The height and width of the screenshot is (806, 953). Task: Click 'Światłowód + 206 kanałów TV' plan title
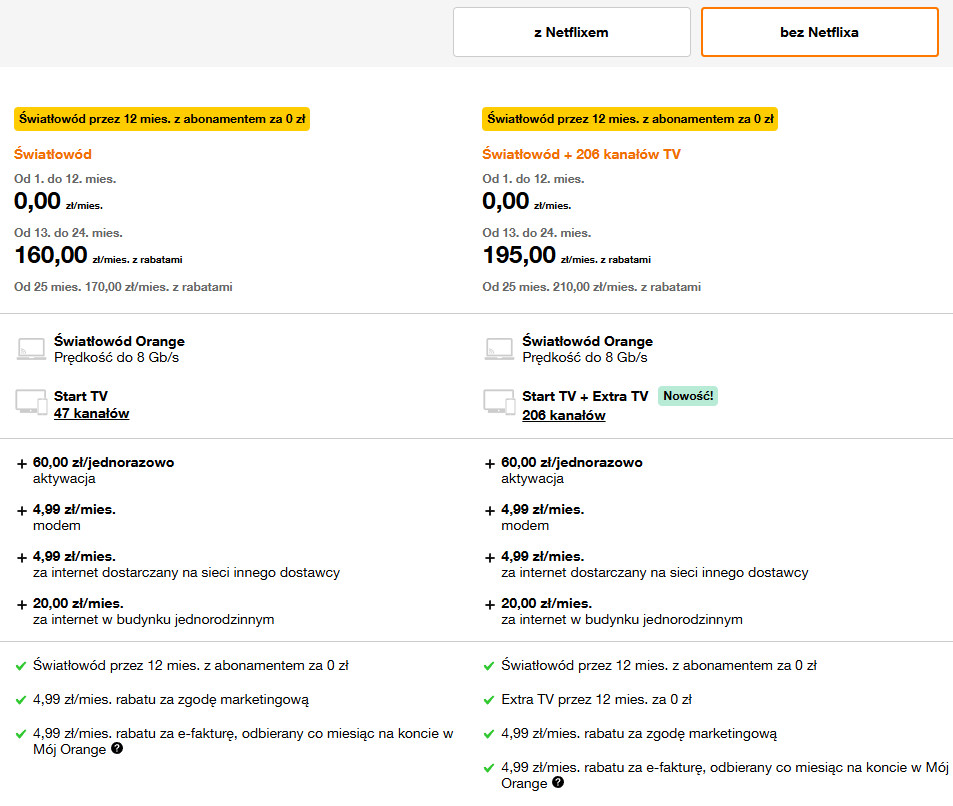(582, 154)
